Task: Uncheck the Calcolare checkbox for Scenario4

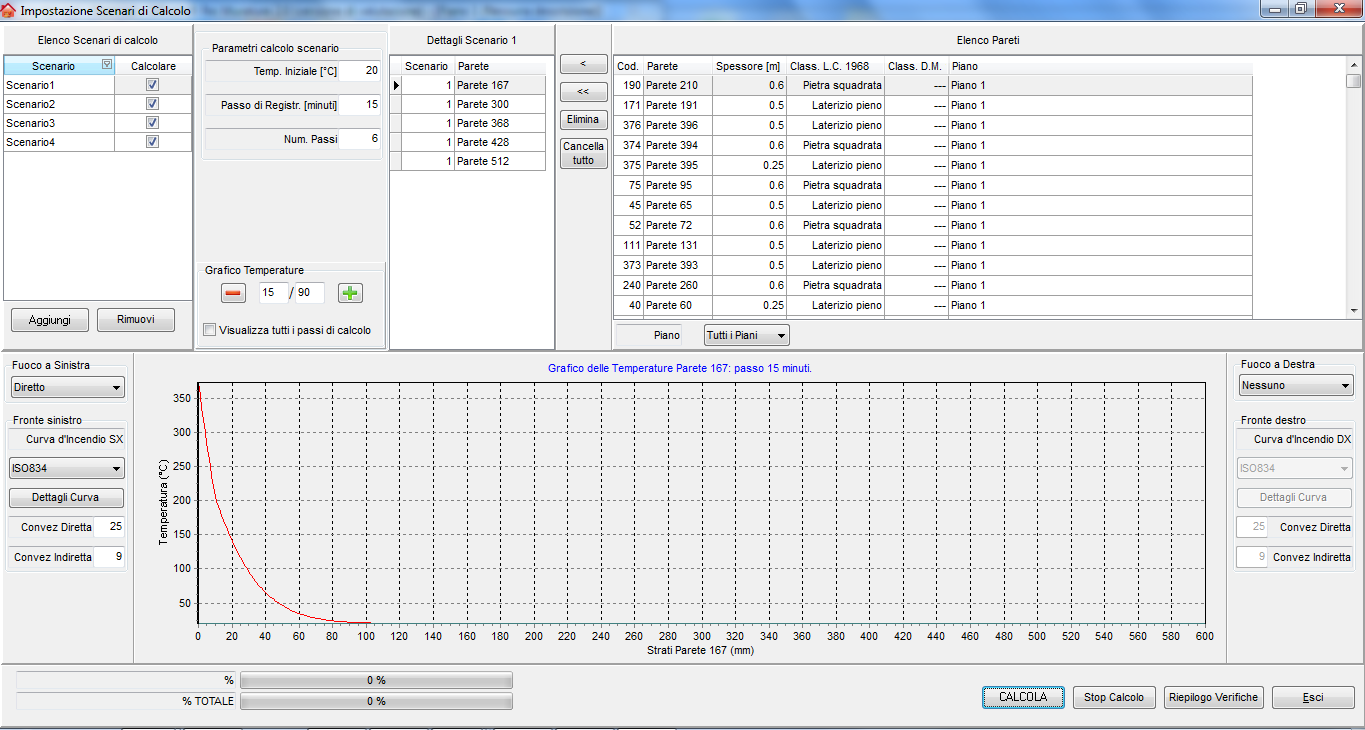Action: (x=153, y=142)
